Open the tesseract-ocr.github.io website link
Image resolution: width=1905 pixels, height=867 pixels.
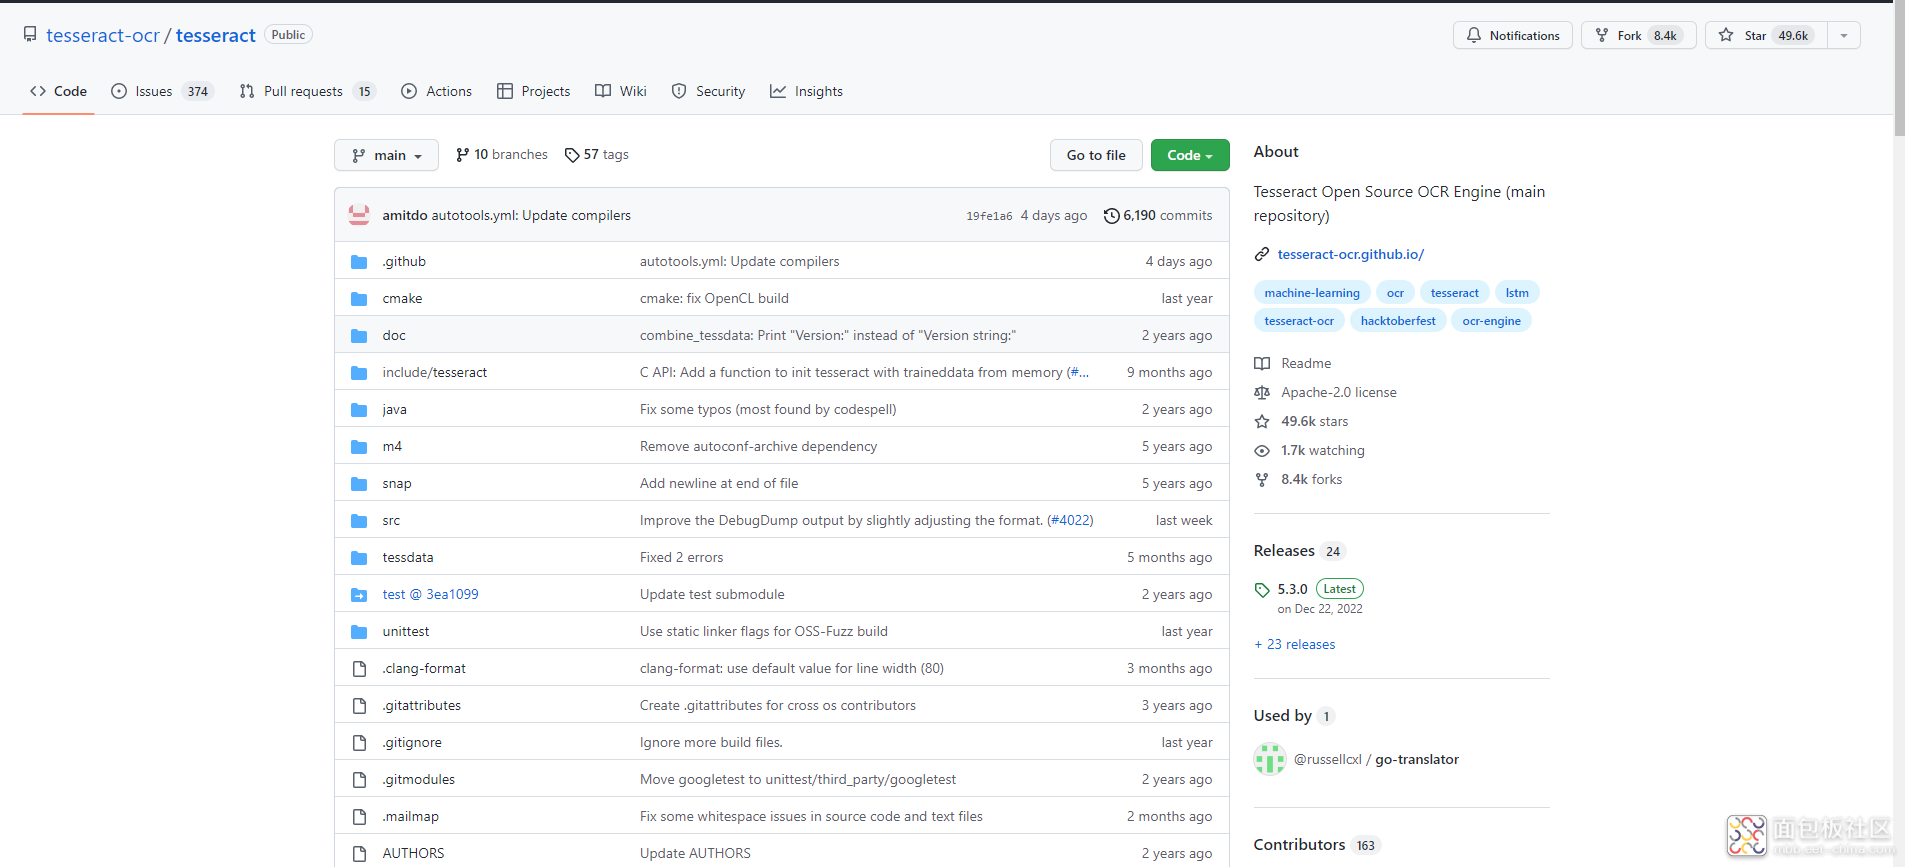1350,255
